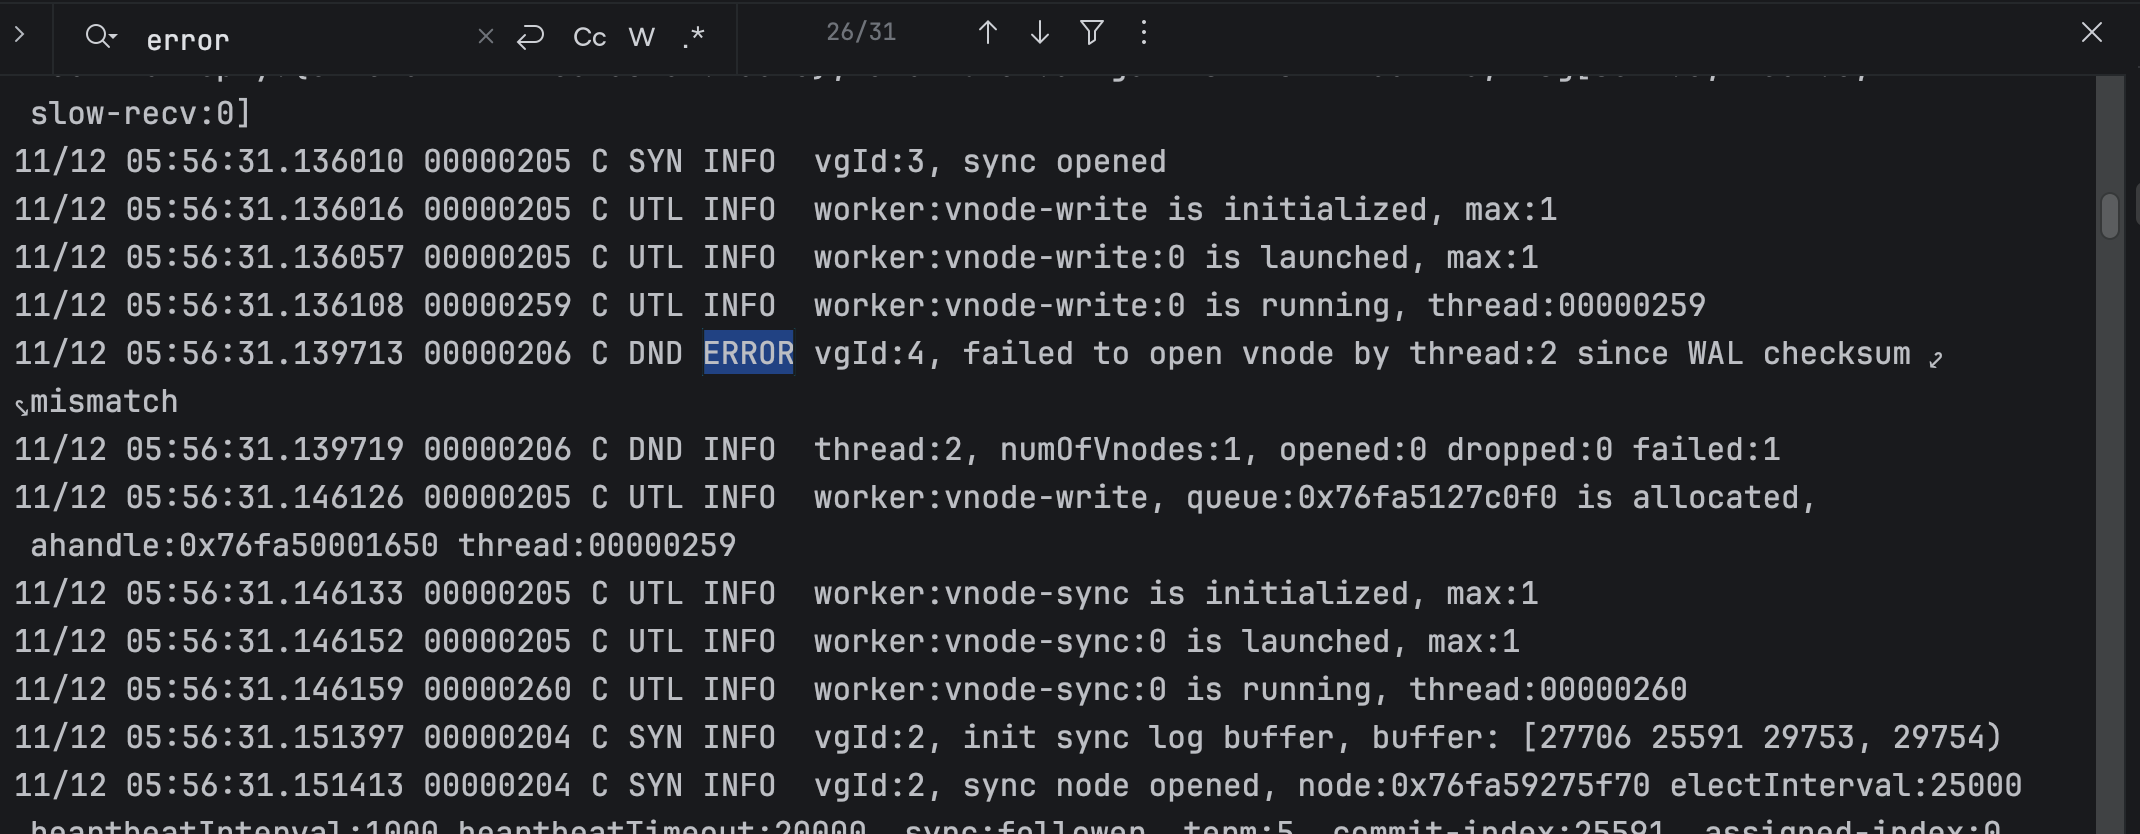
Task: Jump to next occurrence with down arrow
Action: click(1040, 33)
